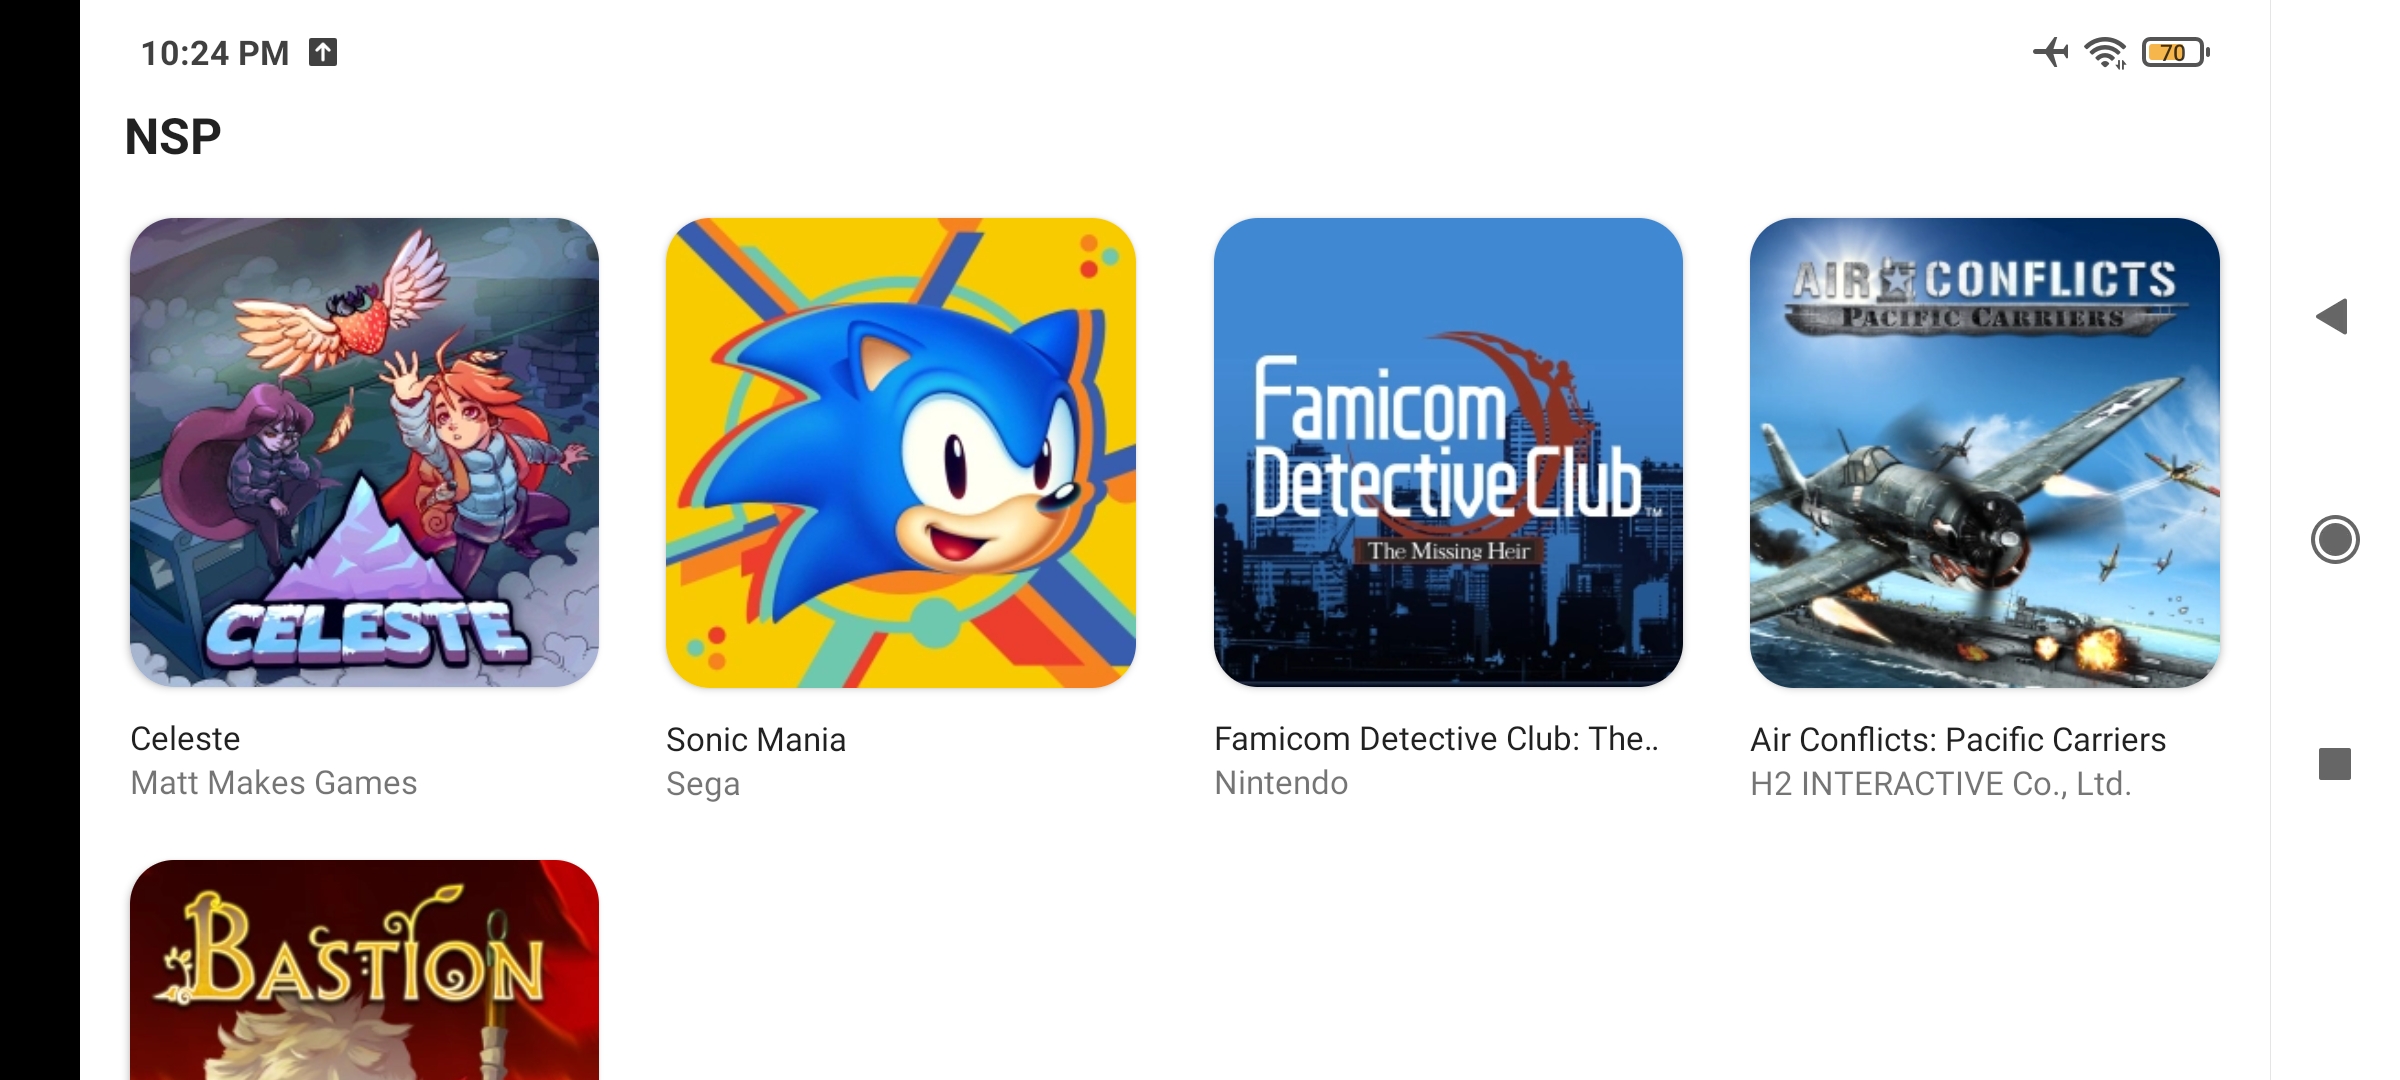Select the Sonic Mania title text
2400x1080 pixels.
pyautogui.click(x=756, y=740)
